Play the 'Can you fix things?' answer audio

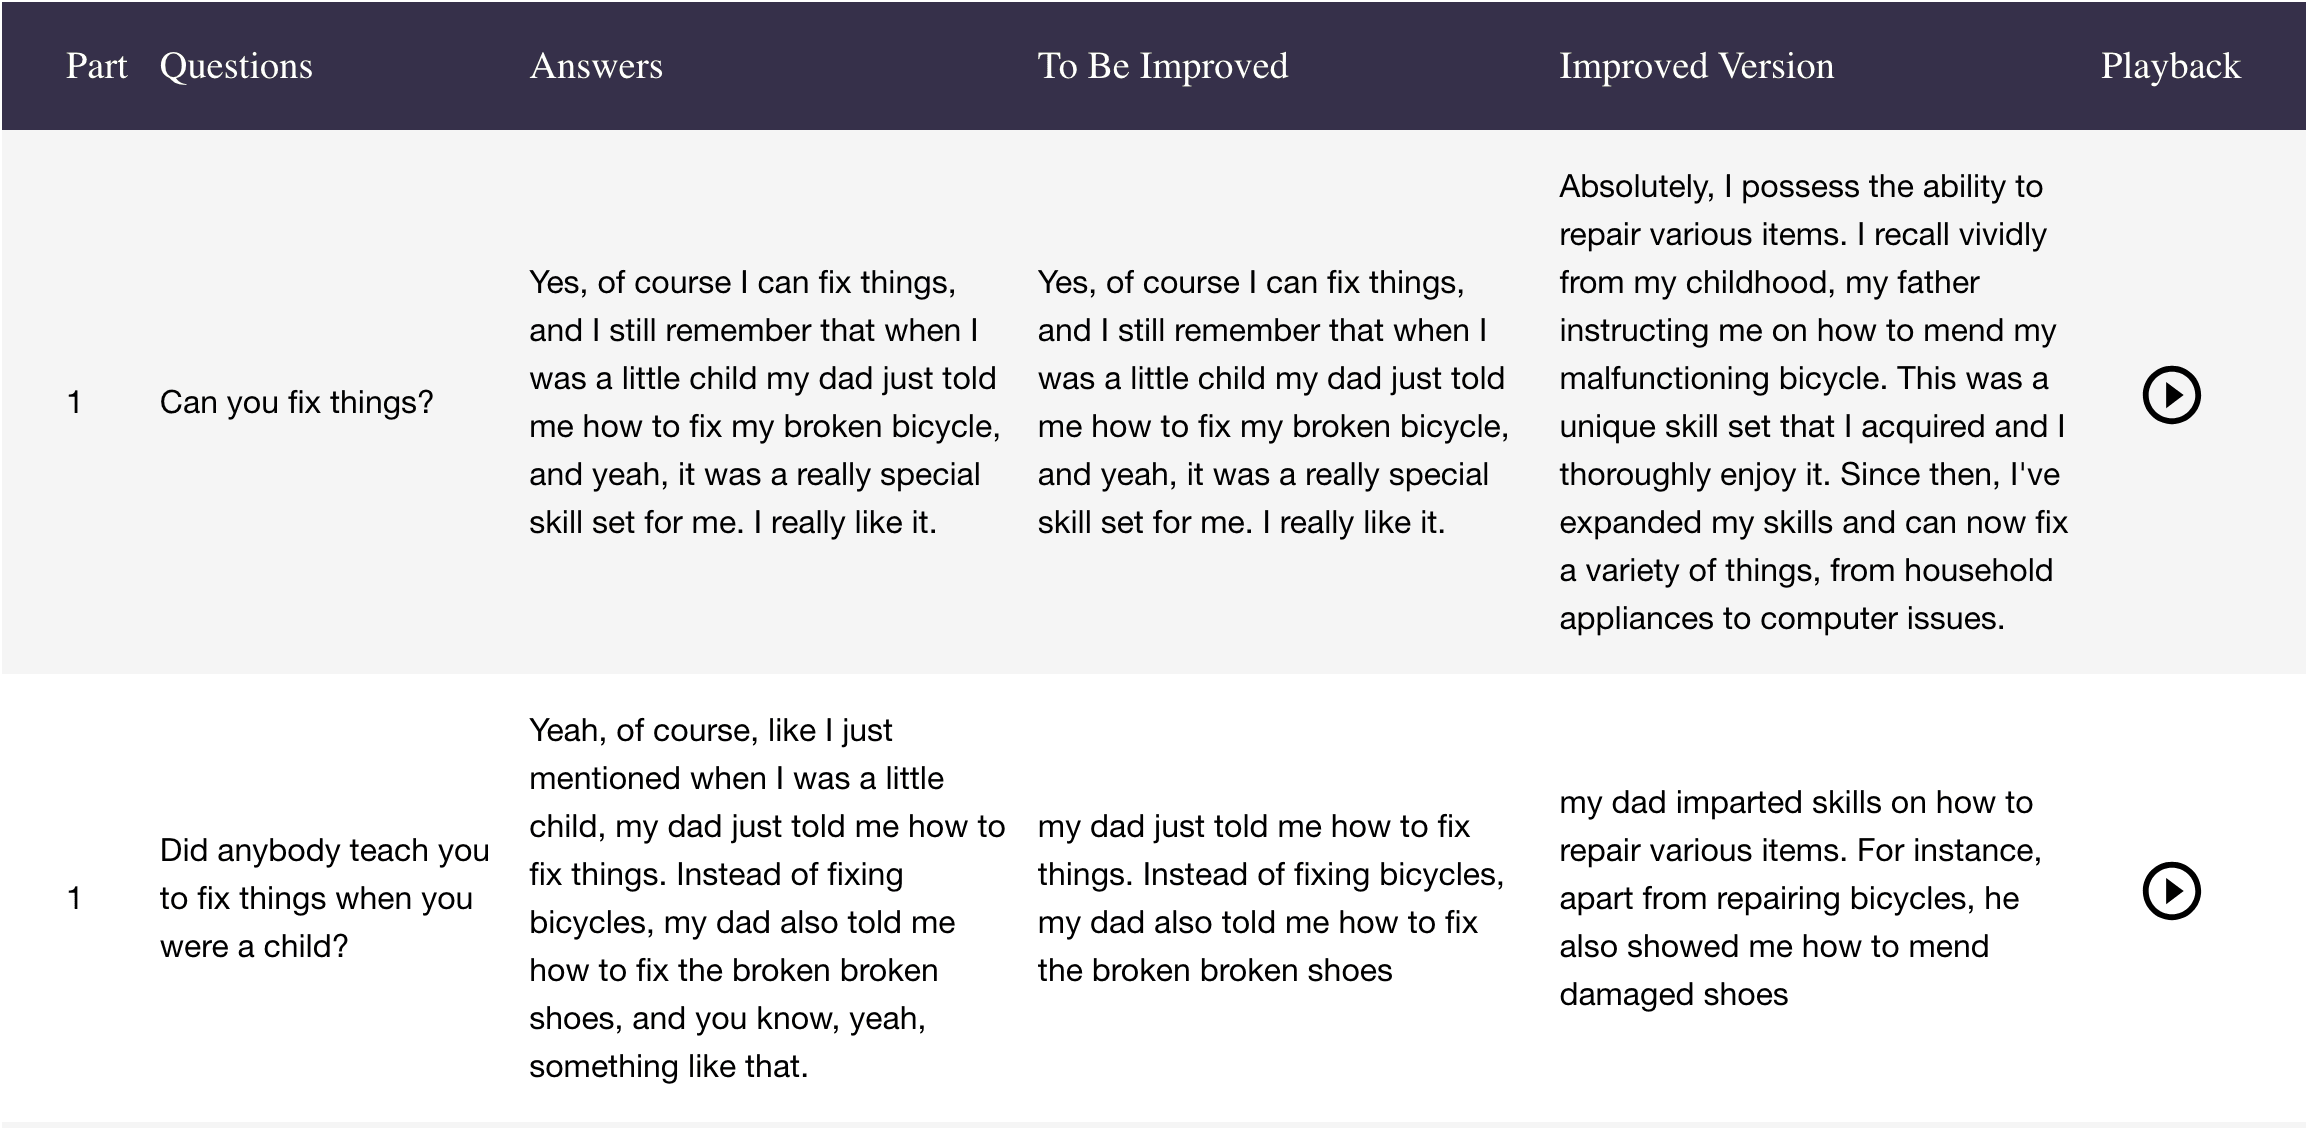pyautogui.click(x=2171, y=396)
